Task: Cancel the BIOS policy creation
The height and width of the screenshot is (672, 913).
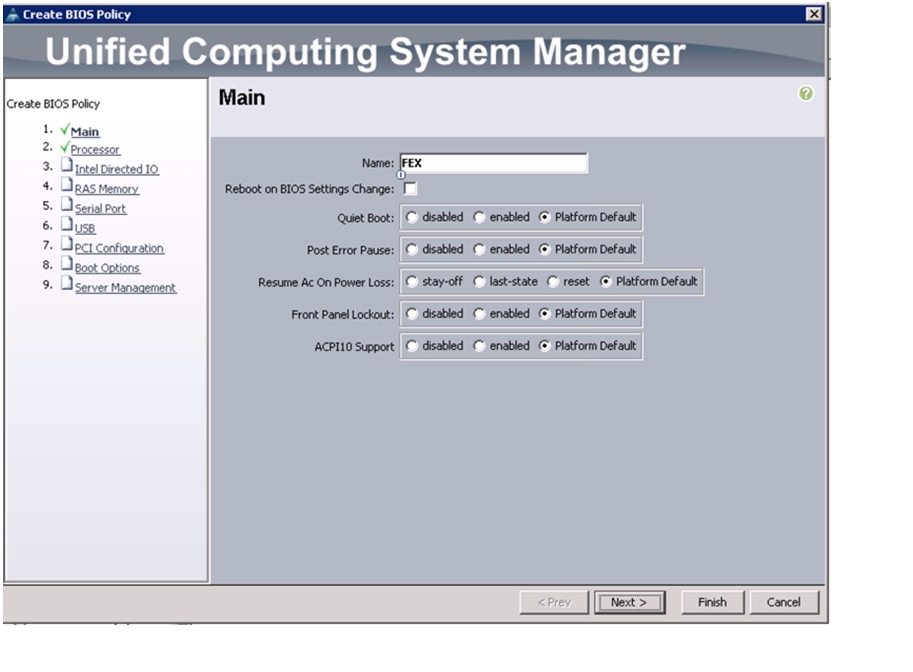Action: 784,602
